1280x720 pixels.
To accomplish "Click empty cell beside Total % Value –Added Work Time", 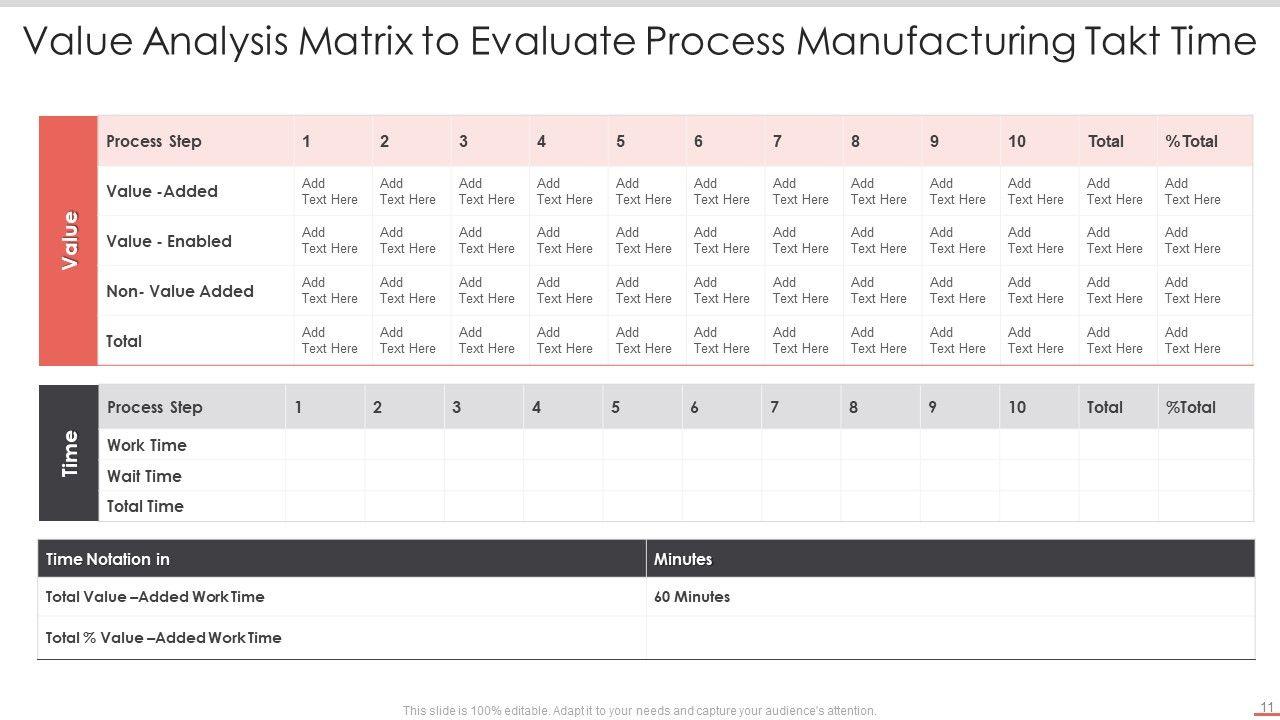I will tap(950, 638).
